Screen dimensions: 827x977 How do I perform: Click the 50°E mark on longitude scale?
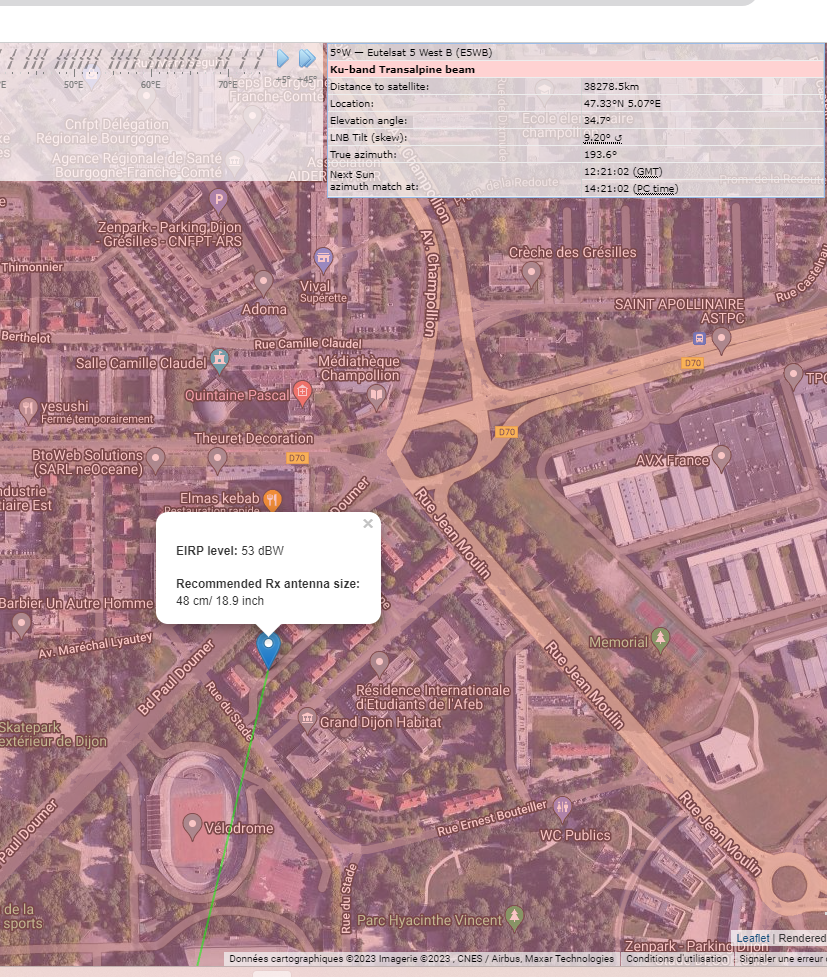pyautogui.click(x=73, y=84)
